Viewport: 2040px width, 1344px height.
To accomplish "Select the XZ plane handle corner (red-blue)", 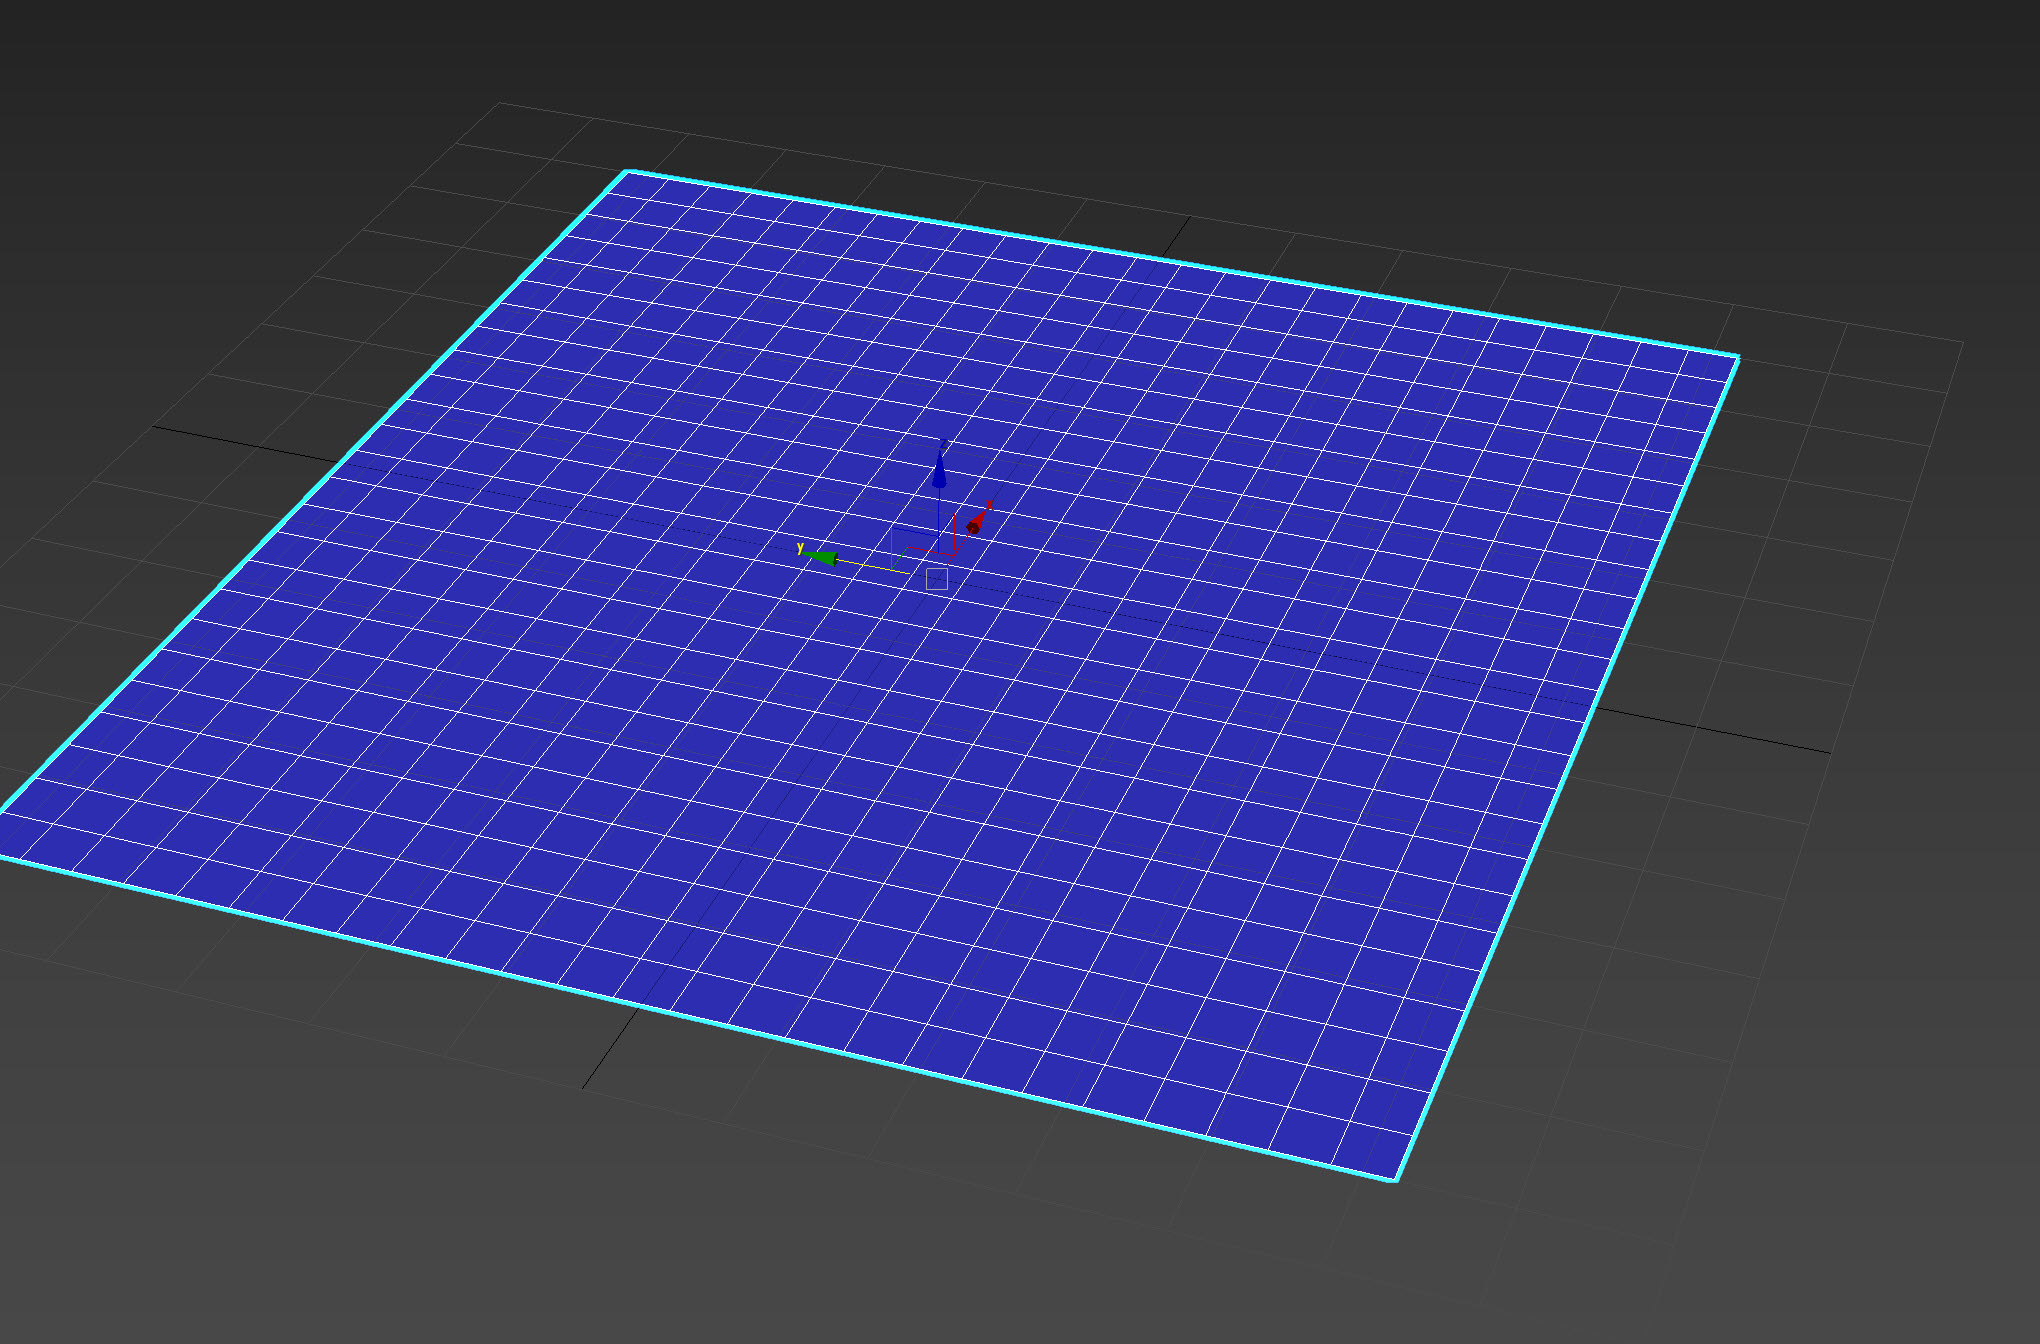I will pyautogui.click(x=954, y=514).
